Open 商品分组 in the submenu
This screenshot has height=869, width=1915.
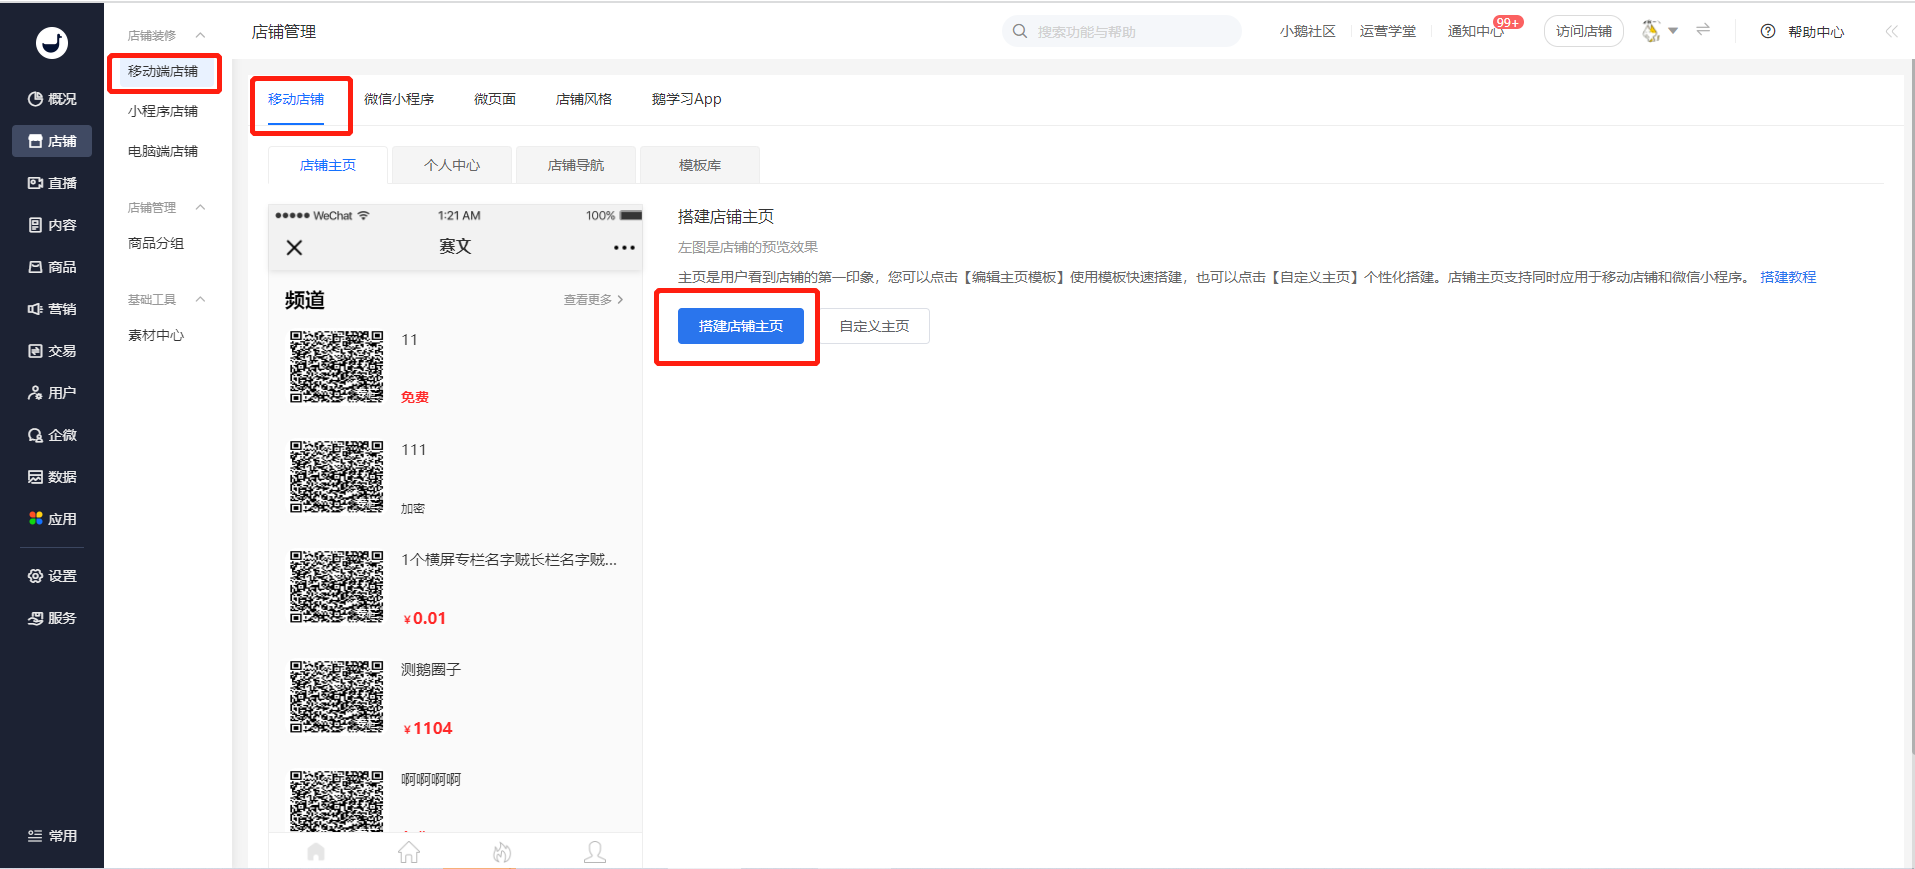click(x=156, y=243)
